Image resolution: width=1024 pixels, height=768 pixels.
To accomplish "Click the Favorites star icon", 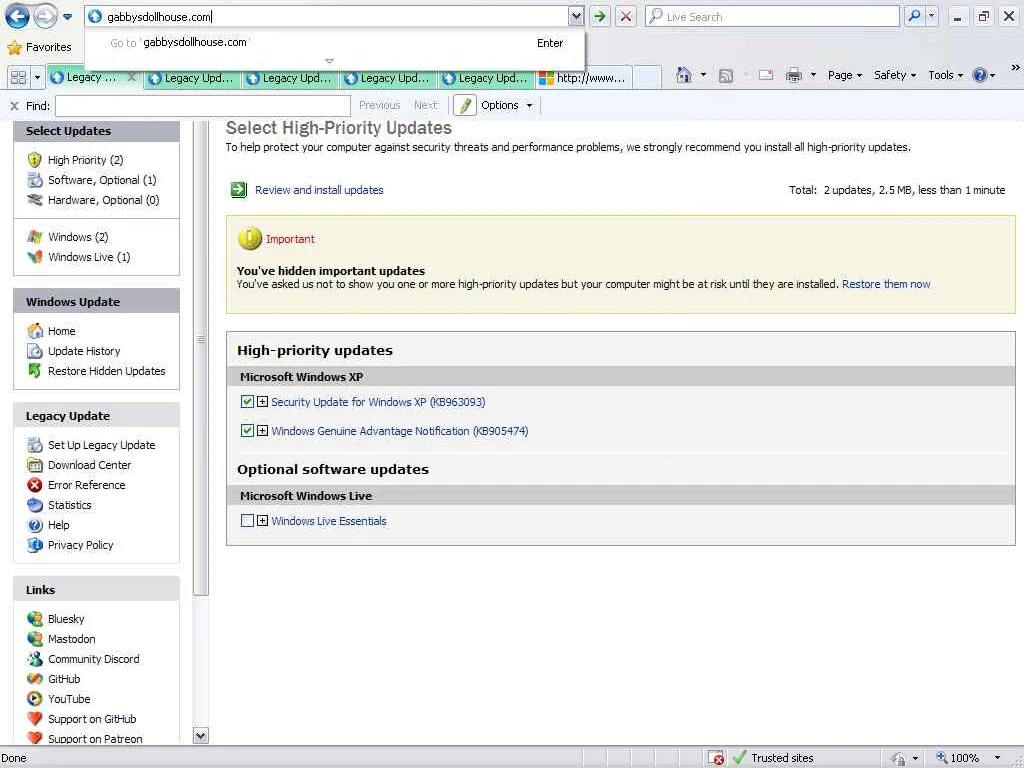I will [x=14, y=47].
